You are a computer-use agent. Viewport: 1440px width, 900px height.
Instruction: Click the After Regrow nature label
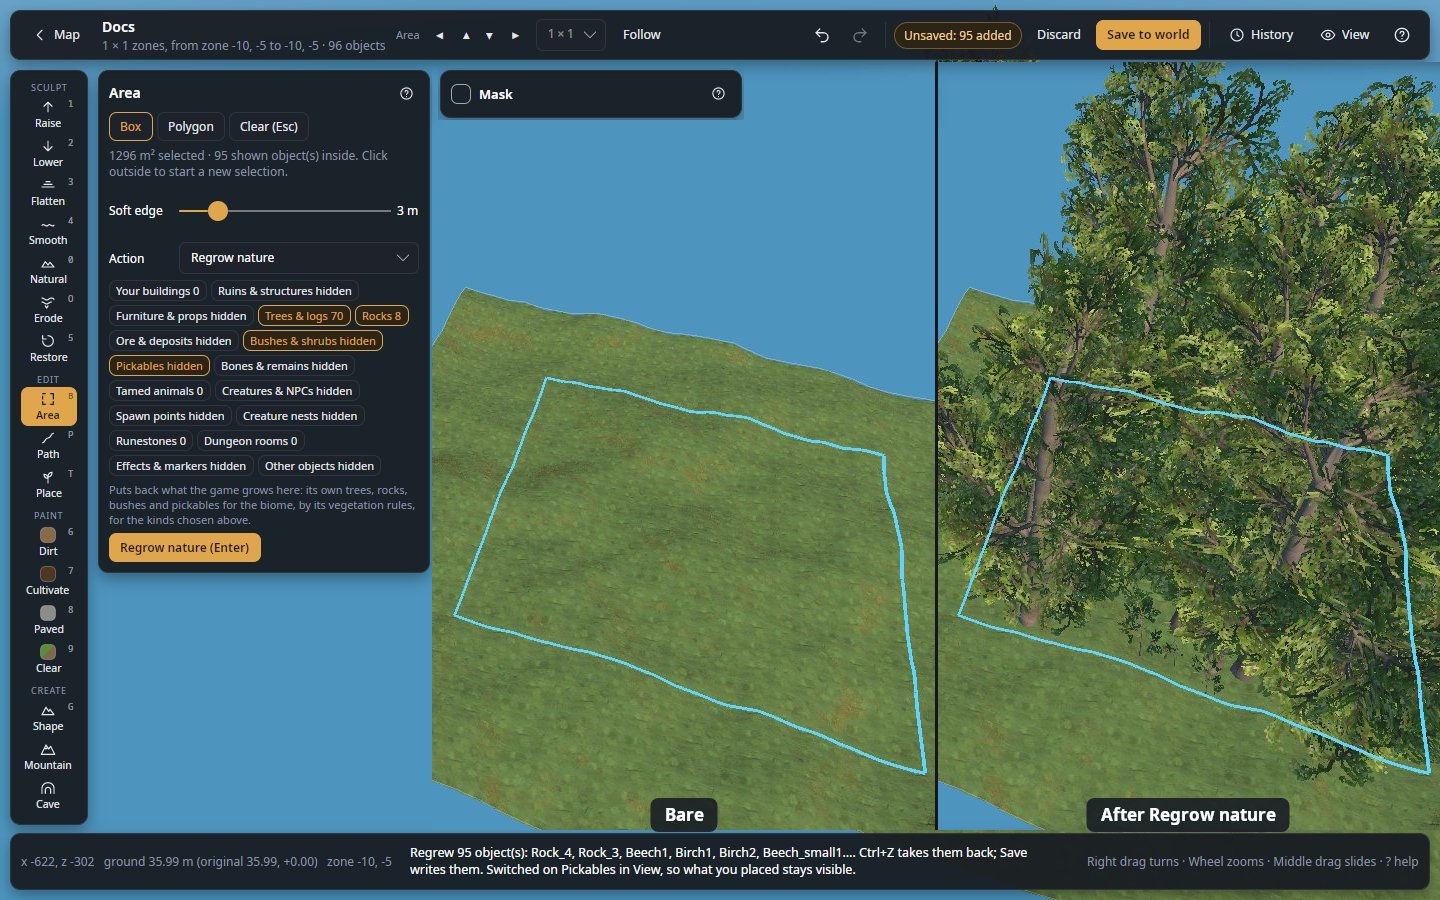(x=1188, y=815)
